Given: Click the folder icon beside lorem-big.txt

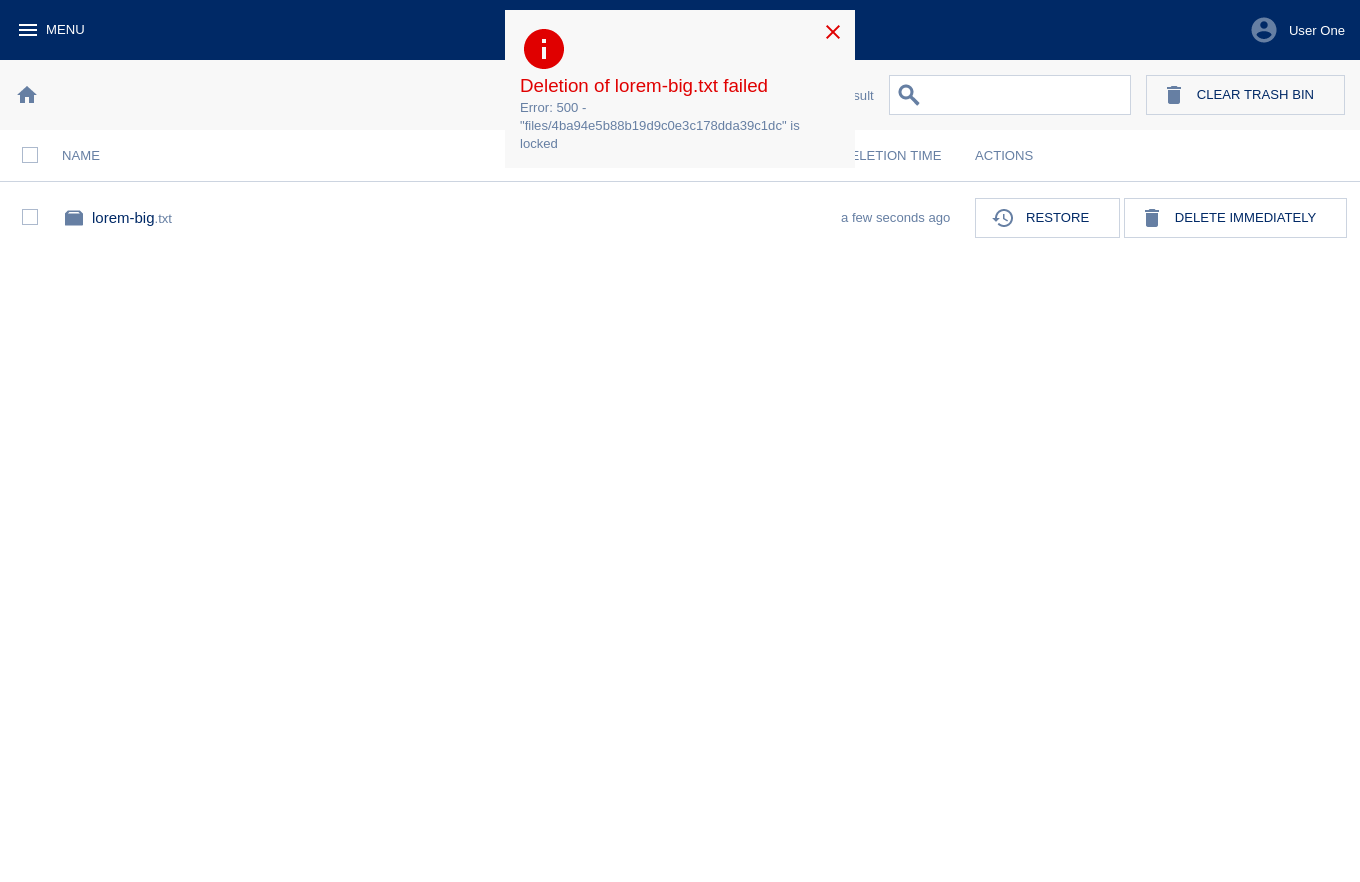Looking at the screenshot, I should [74, 217].
